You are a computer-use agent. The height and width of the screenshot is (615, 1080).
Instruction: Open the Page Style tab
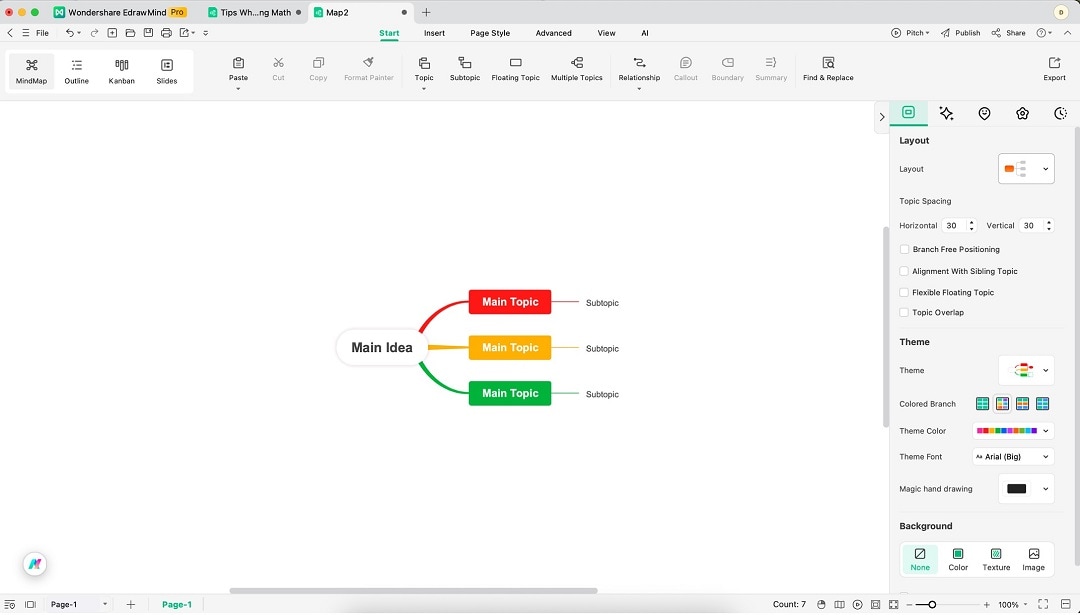click(x=489, y=32)
